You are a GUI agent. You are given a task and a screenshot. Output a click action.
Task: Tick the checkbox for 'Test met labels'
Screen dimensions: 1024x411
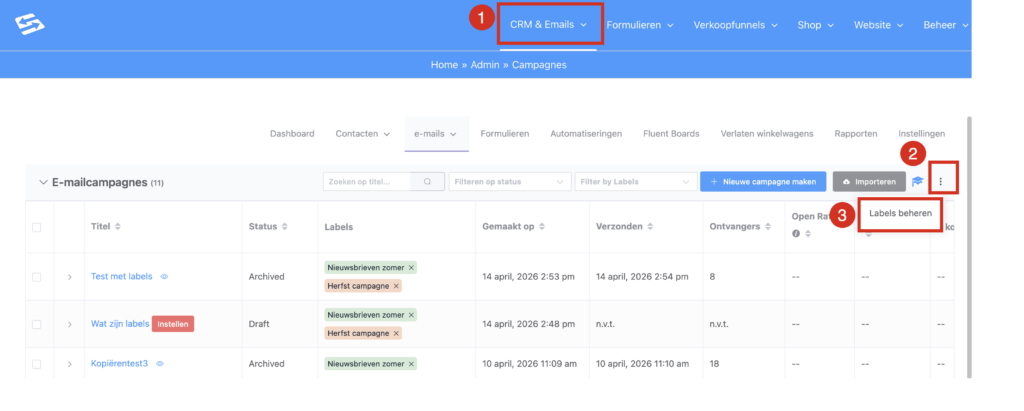(37, 277)
